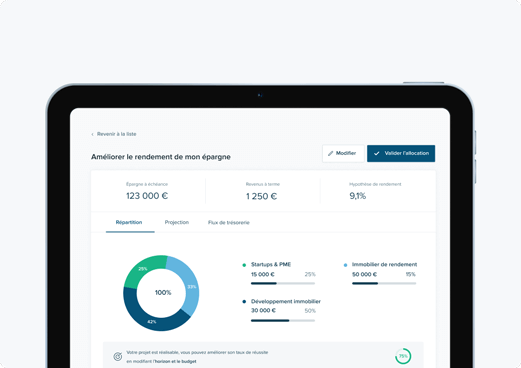
Task: Open the Flux de trésorerie tab
Action: click(x=229, y=222)
